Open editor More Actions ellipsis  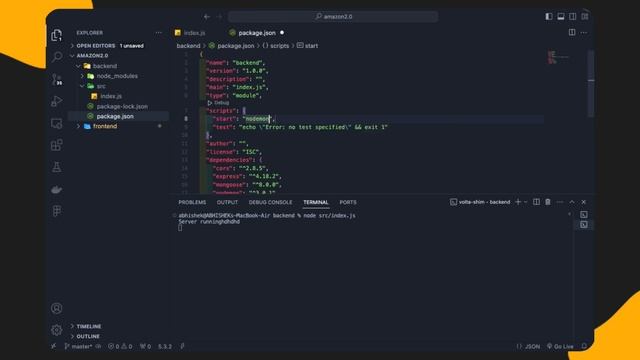click(x=584, y=33)
